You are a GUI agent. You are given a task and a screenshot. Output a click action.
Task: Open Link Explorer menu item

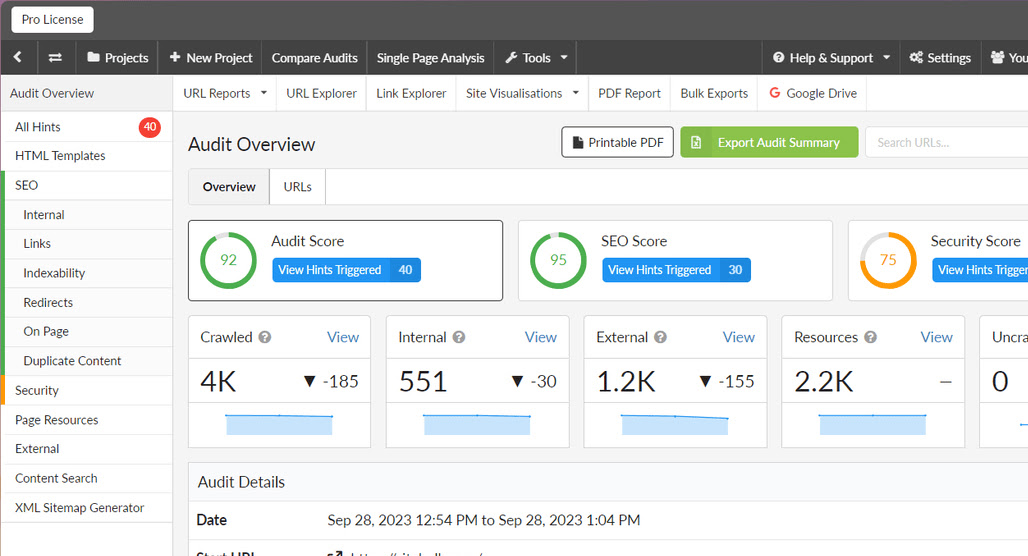coord(411,93)
